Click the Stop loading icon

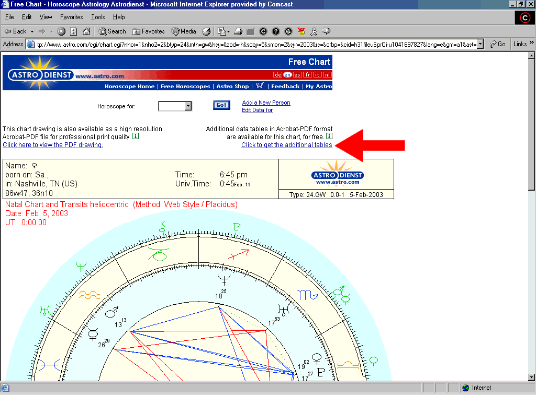click(61, 31)
